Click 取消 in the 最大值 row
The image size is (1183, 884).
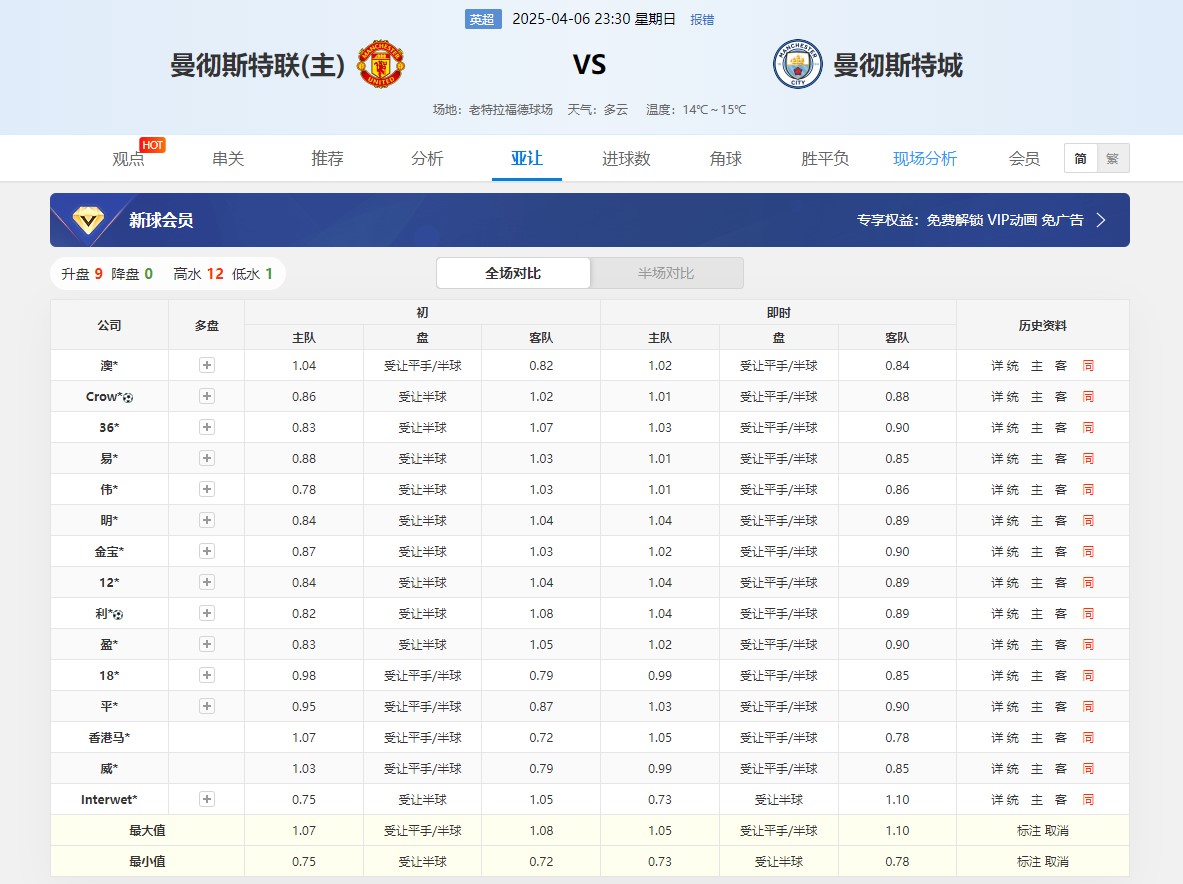click(1057, 831)
